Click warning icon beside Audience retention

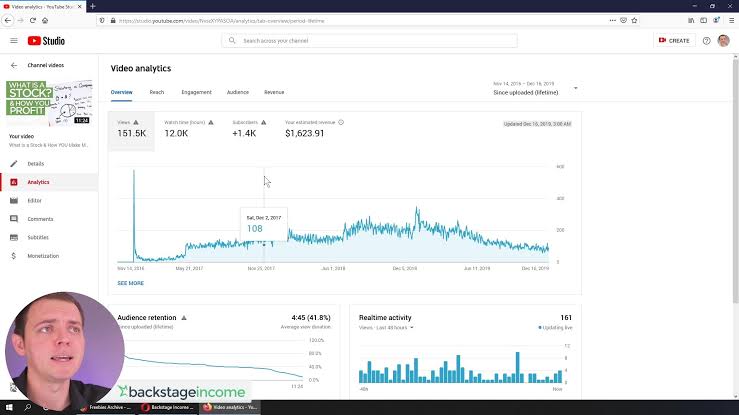point(184,318)
